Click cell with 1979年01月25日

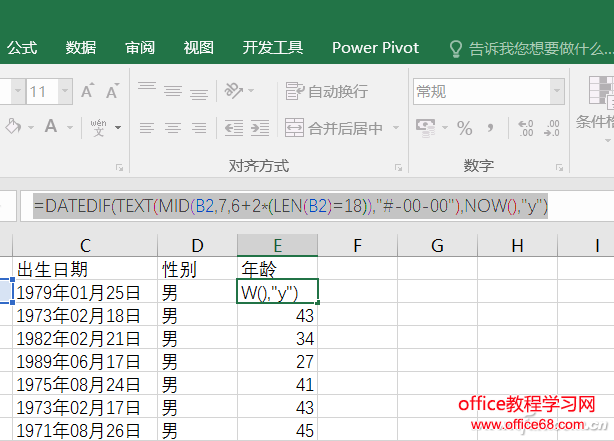tap(85, 291)
